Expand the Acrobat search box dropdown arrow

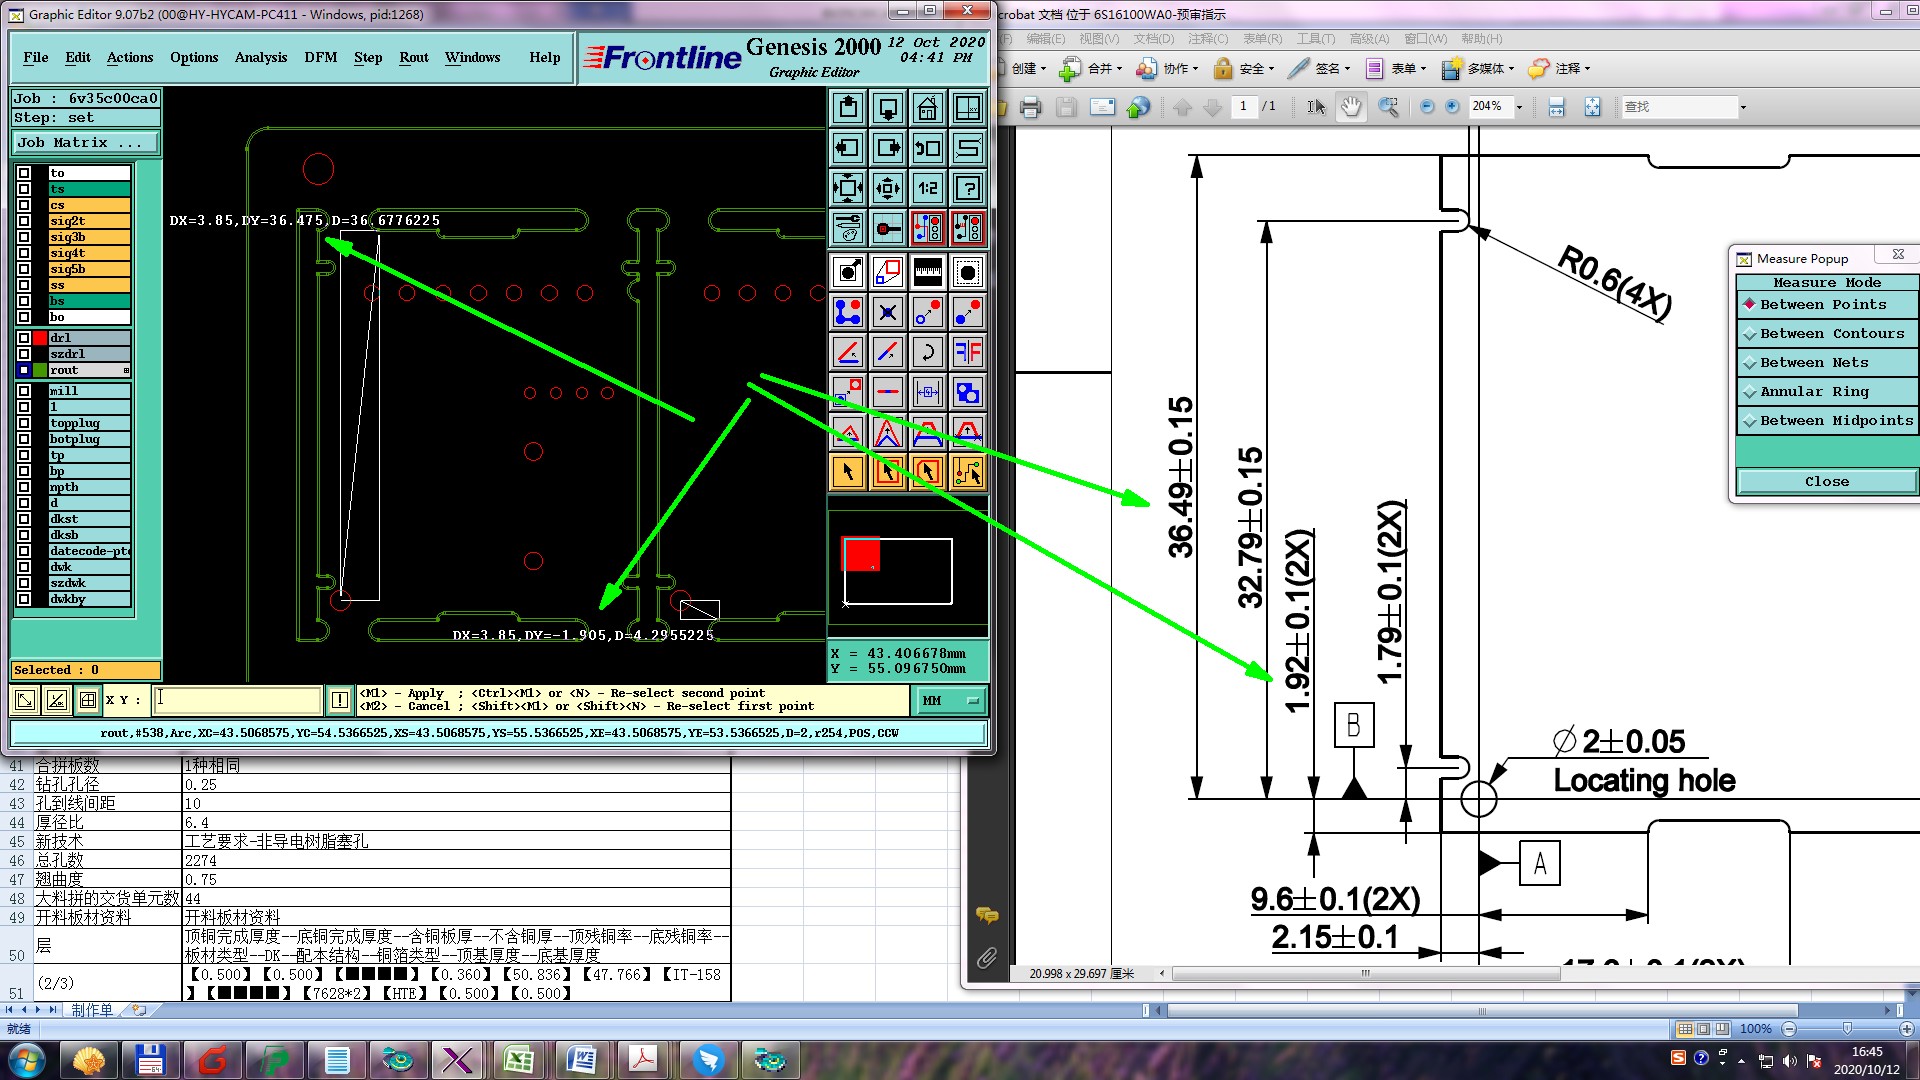pyautogui.click(x=1743, y=107)
